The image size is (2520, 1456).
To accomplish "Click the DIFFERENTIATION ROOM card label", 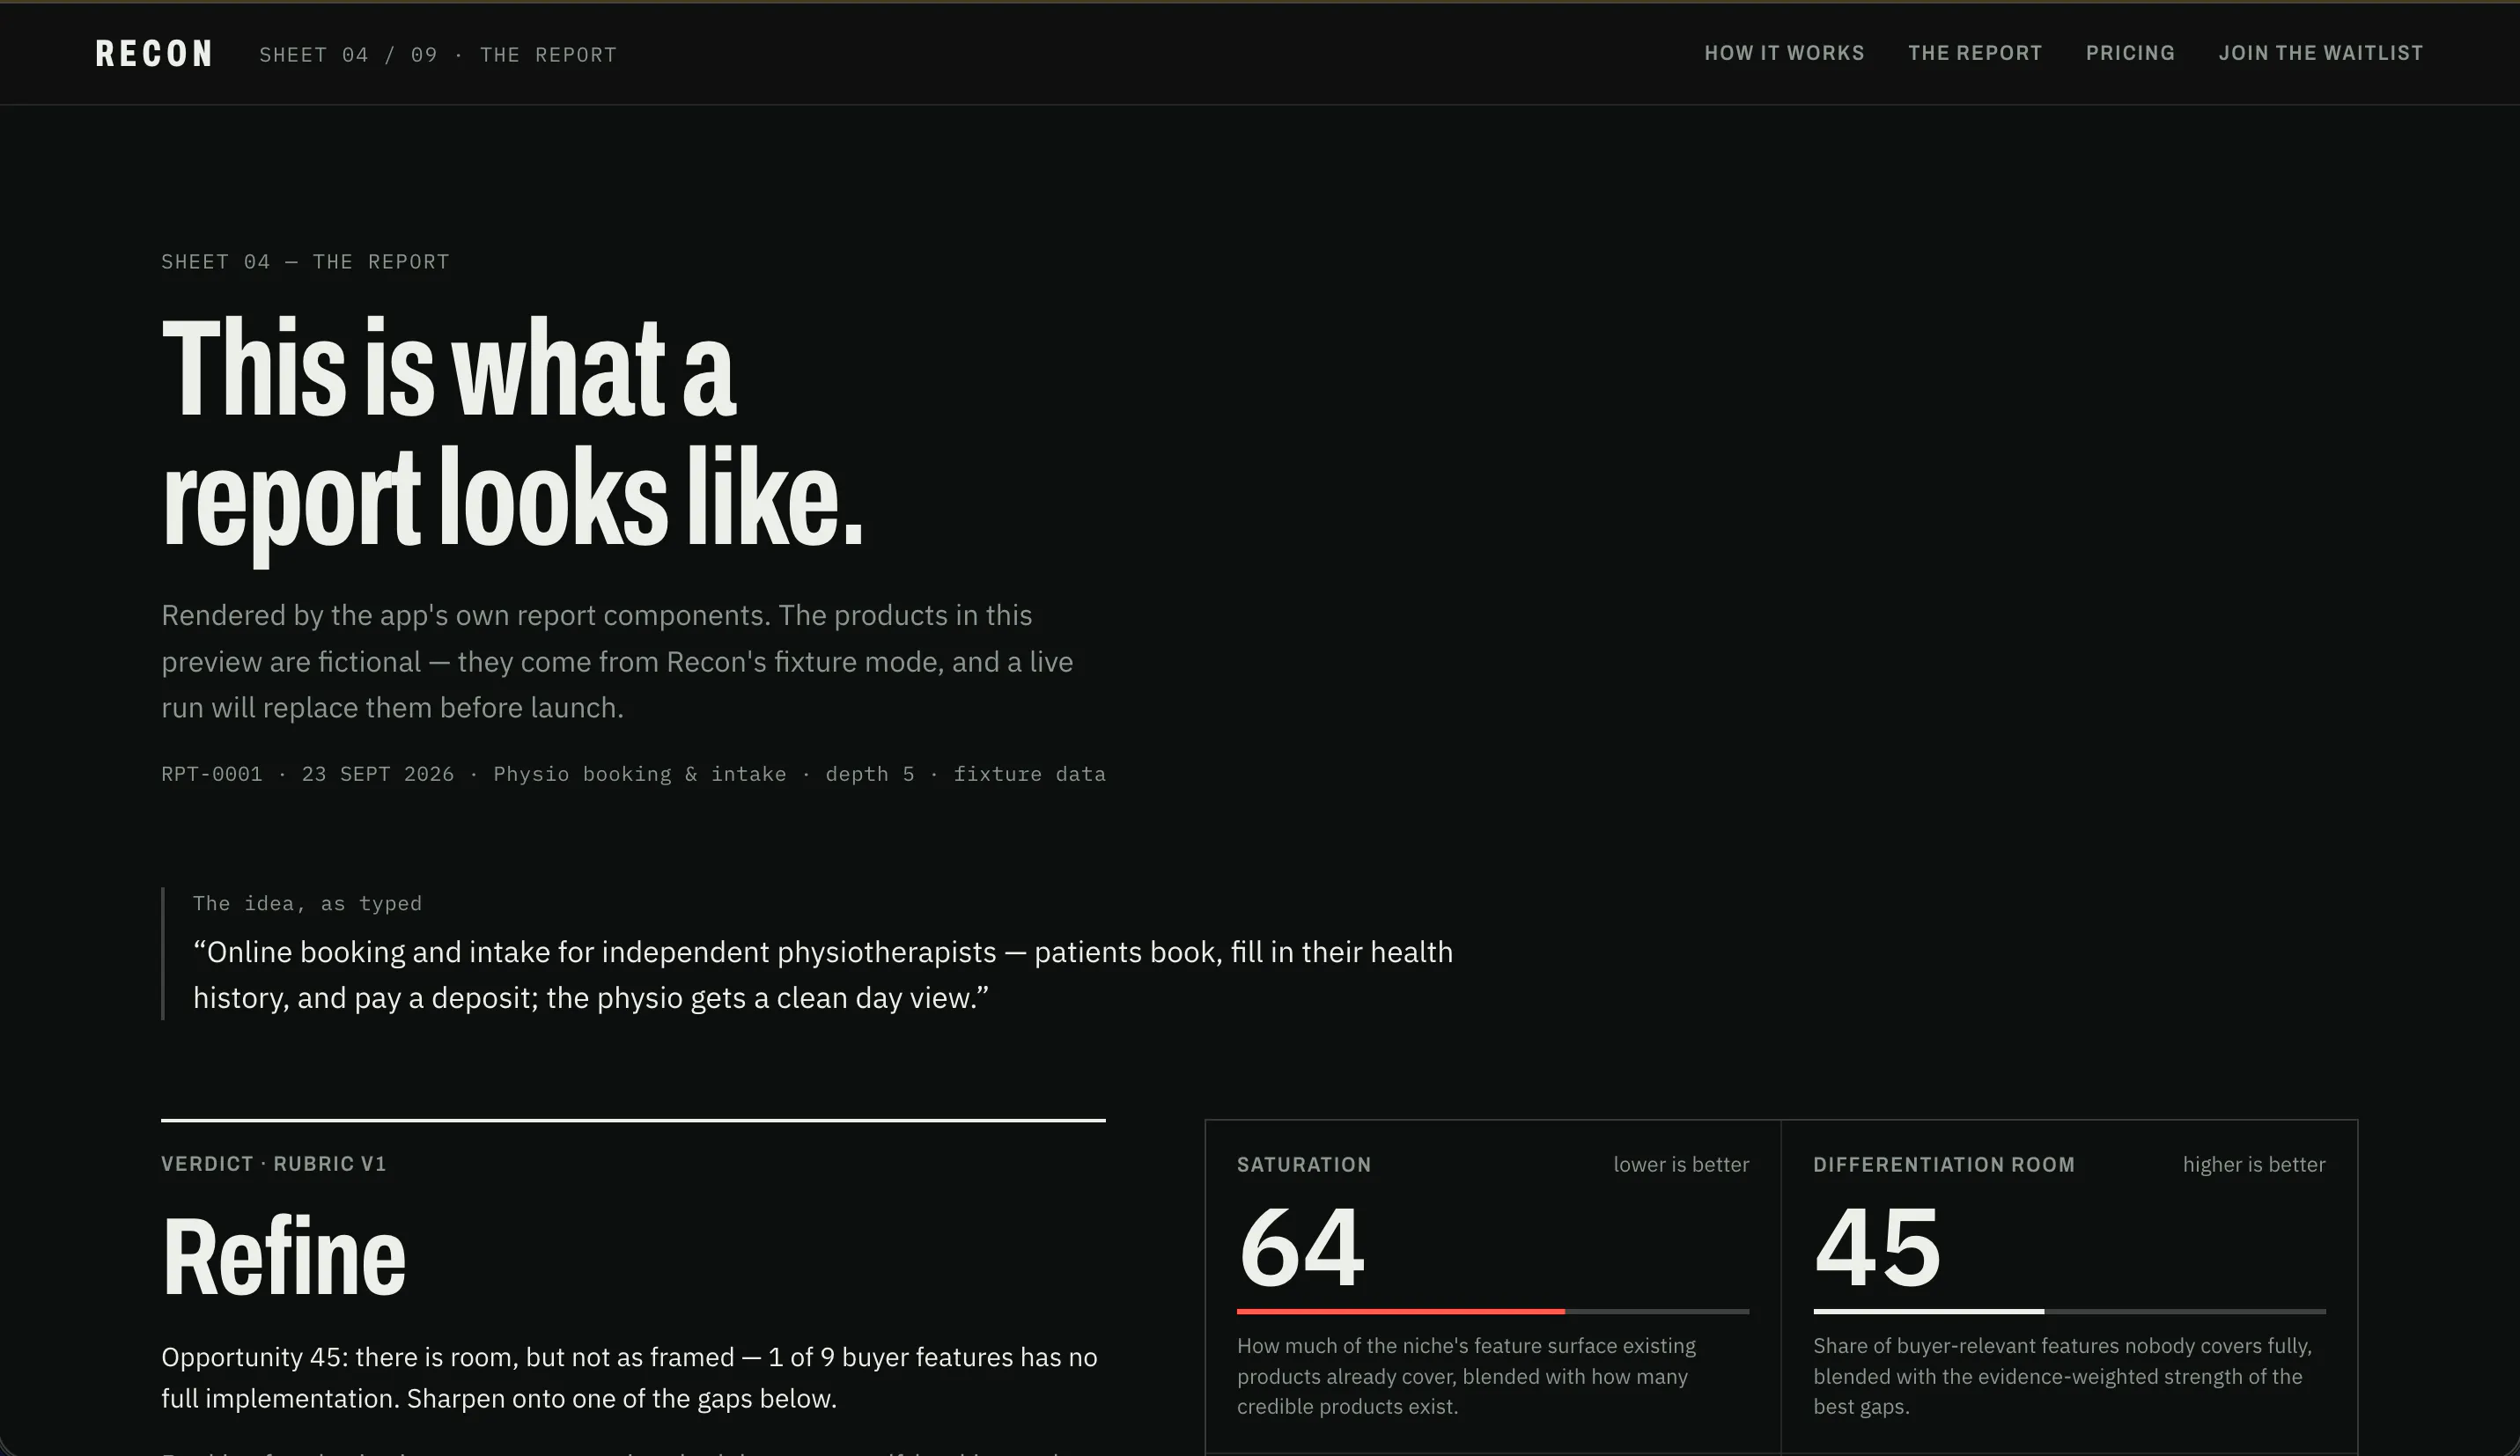I will click(1944, 1165).
